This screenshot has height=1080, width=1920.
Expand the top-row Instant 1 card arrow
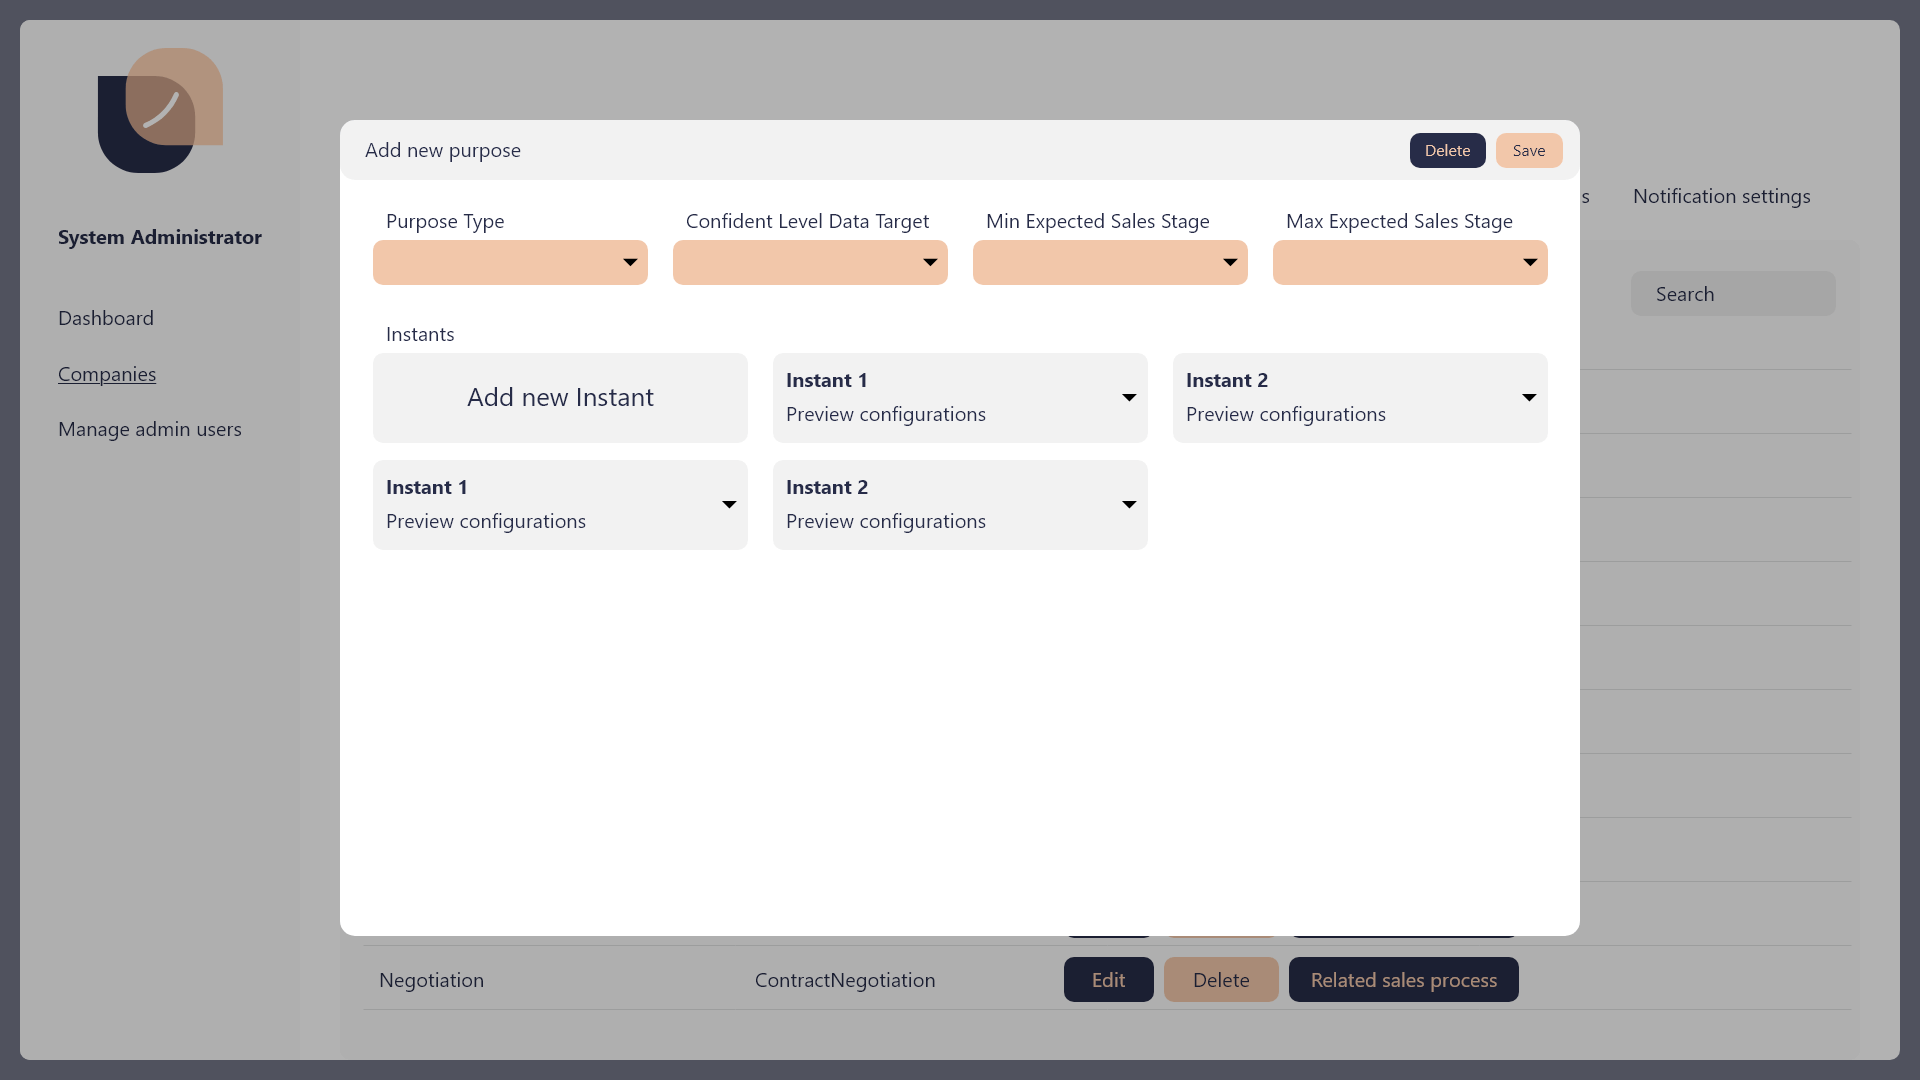point(1129,398)
